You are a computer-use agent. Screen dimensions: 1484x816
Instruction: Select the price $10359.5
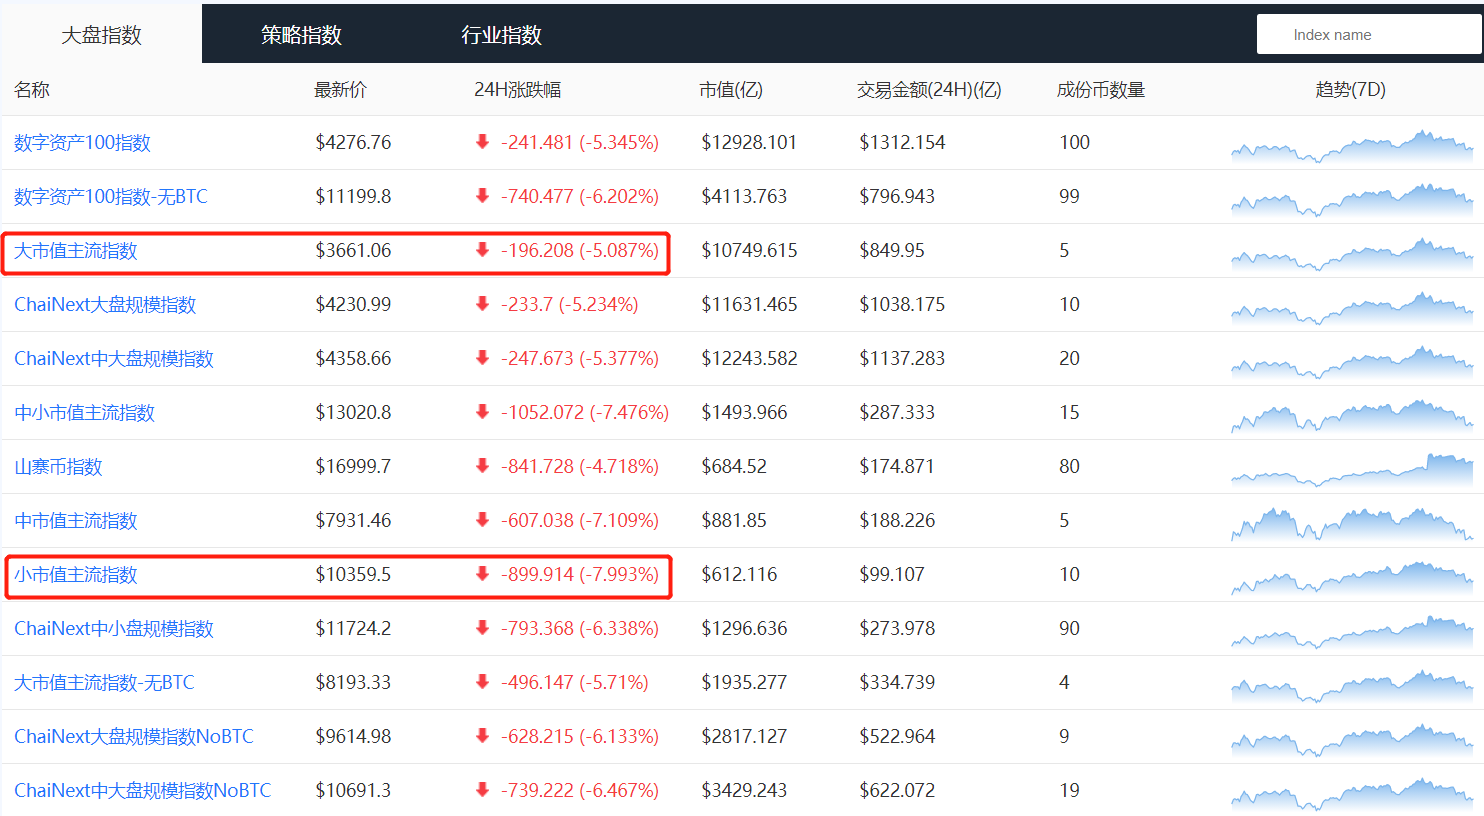[x=353, y=575]
